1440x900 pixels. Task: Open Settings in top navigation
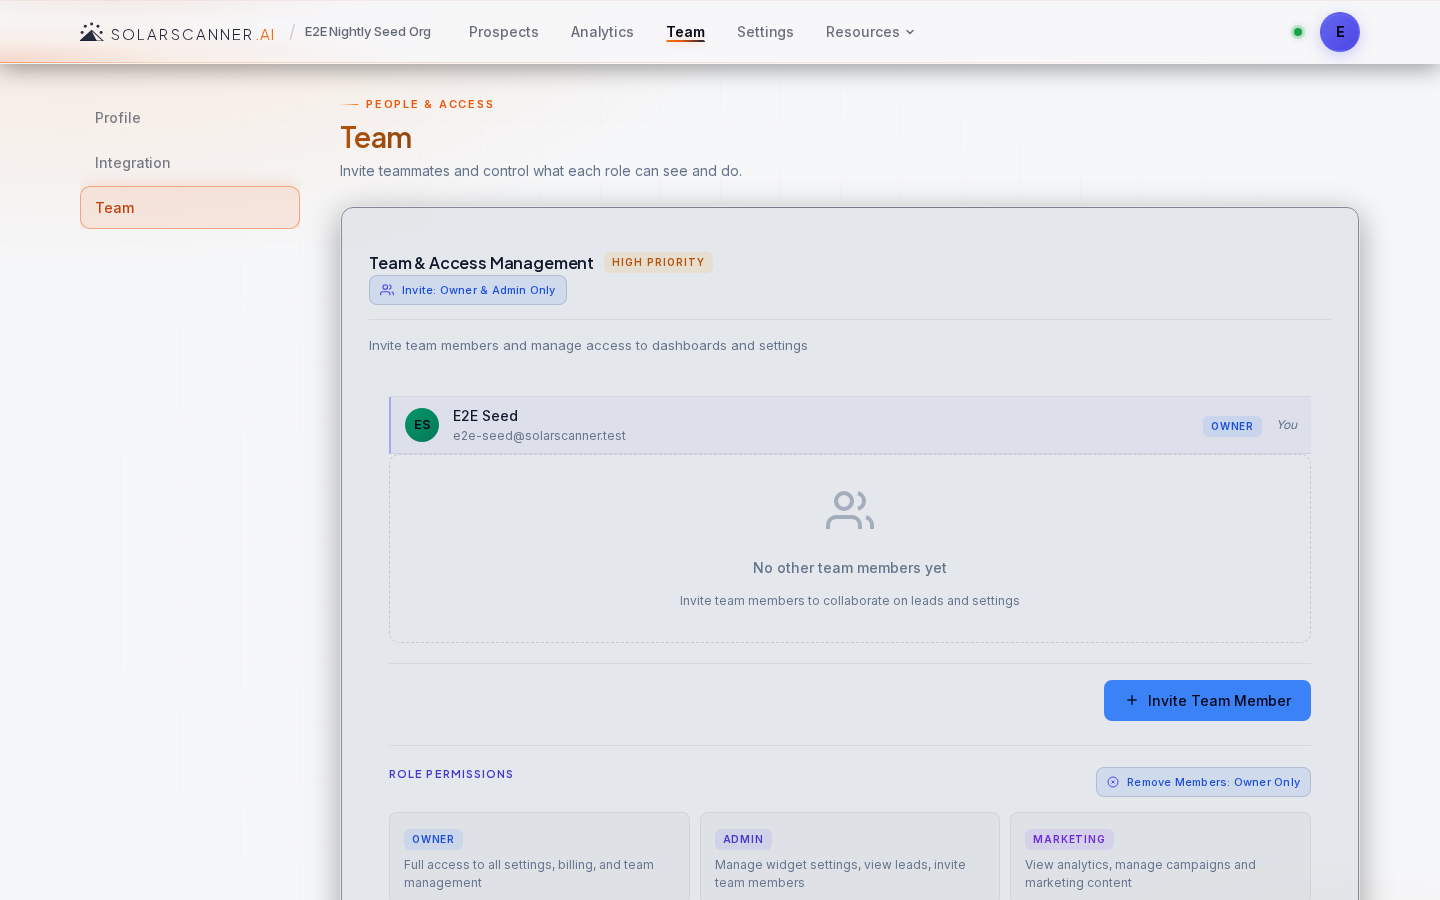(765, 32)
